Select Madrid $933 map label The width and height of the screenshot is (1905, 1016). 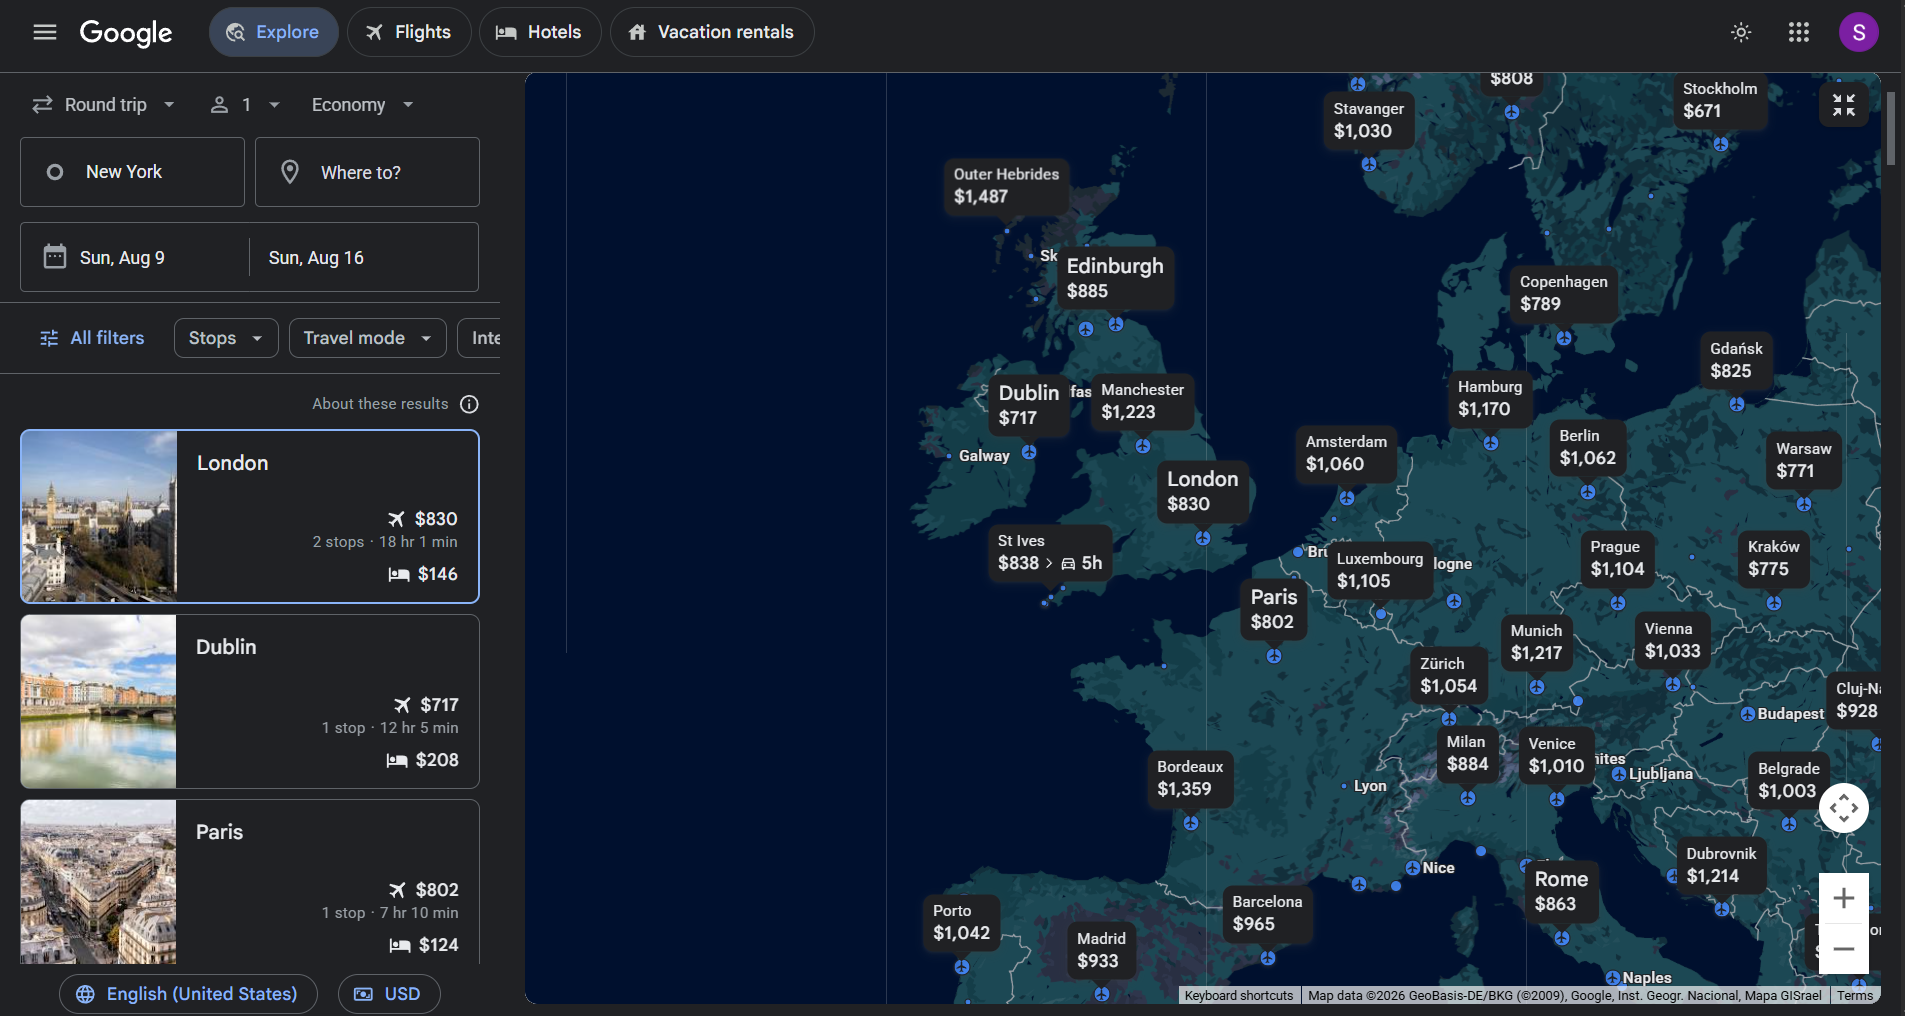(x=1101, y=950)
